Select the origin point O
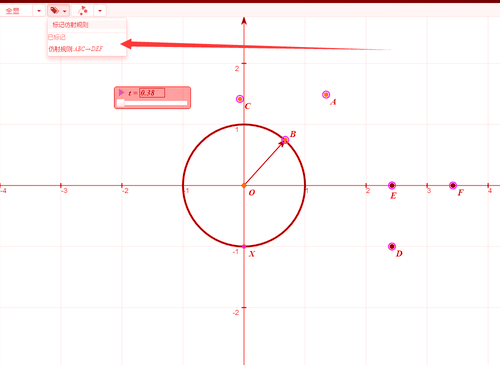Viewport: 500px width, 365px height. [x=244, y=185]
